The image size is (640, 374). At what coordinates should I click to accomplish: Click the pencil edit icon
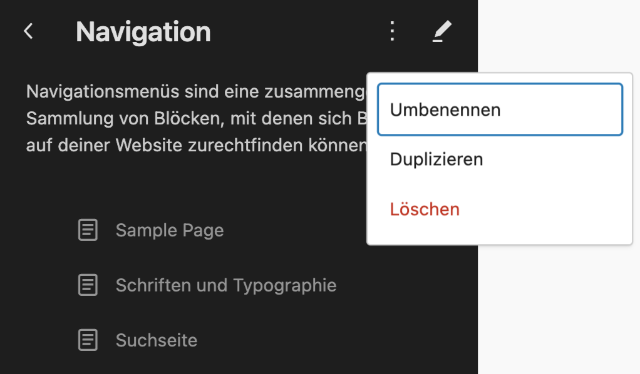click(442, 31)
